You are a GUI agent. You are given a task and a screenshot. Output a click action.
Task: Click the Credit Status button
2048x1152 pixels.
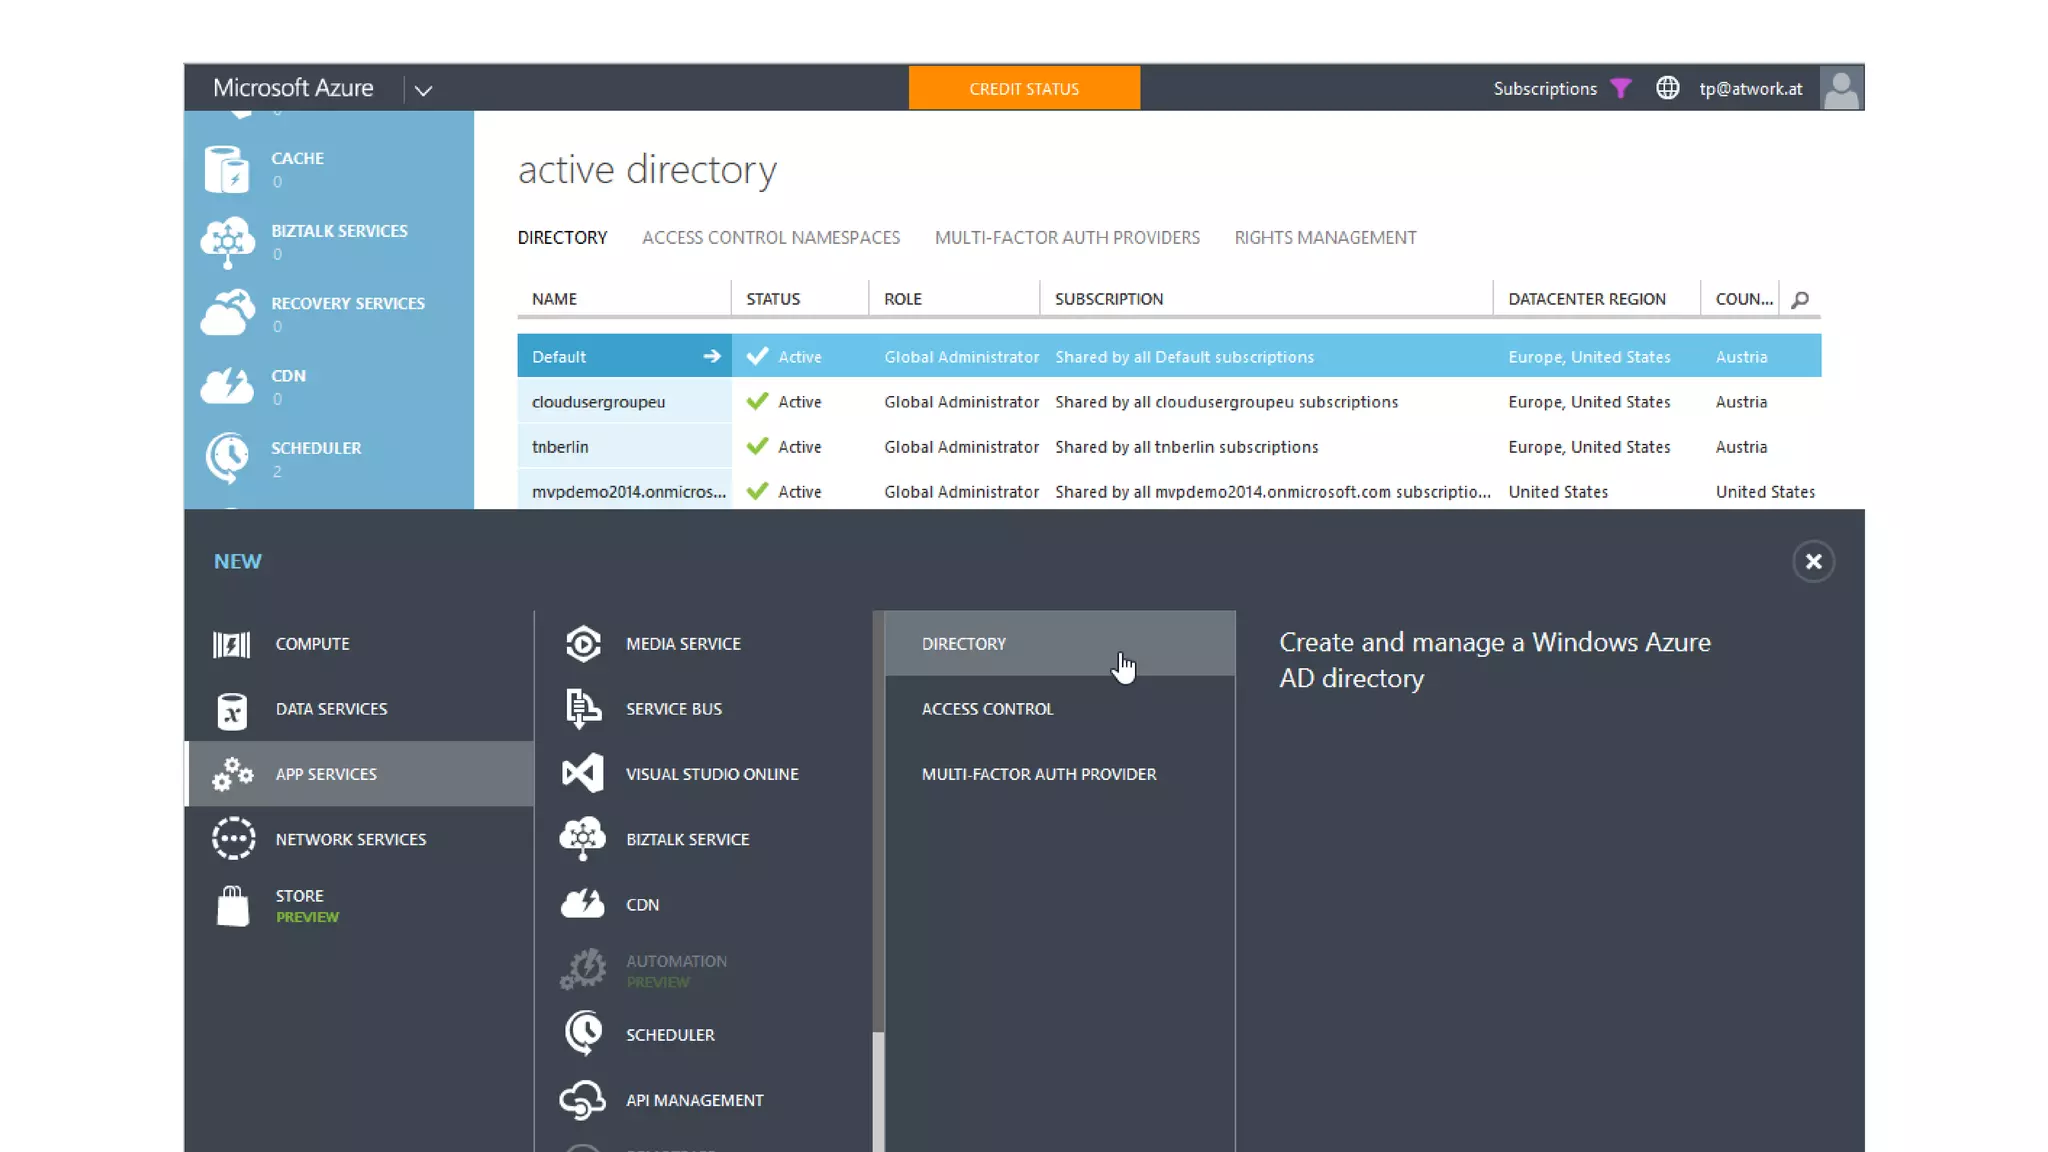coord(1024,89)
